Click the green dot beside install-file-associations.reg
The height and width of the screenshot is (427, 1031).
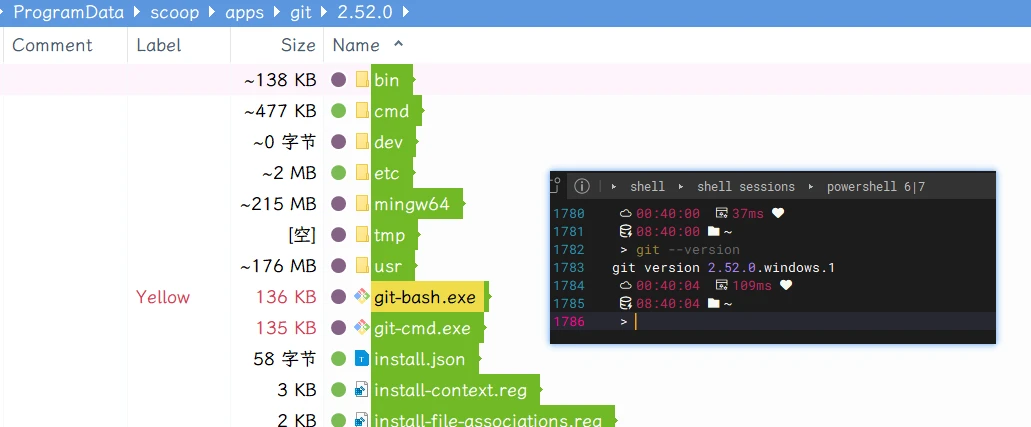coord(339,420)
